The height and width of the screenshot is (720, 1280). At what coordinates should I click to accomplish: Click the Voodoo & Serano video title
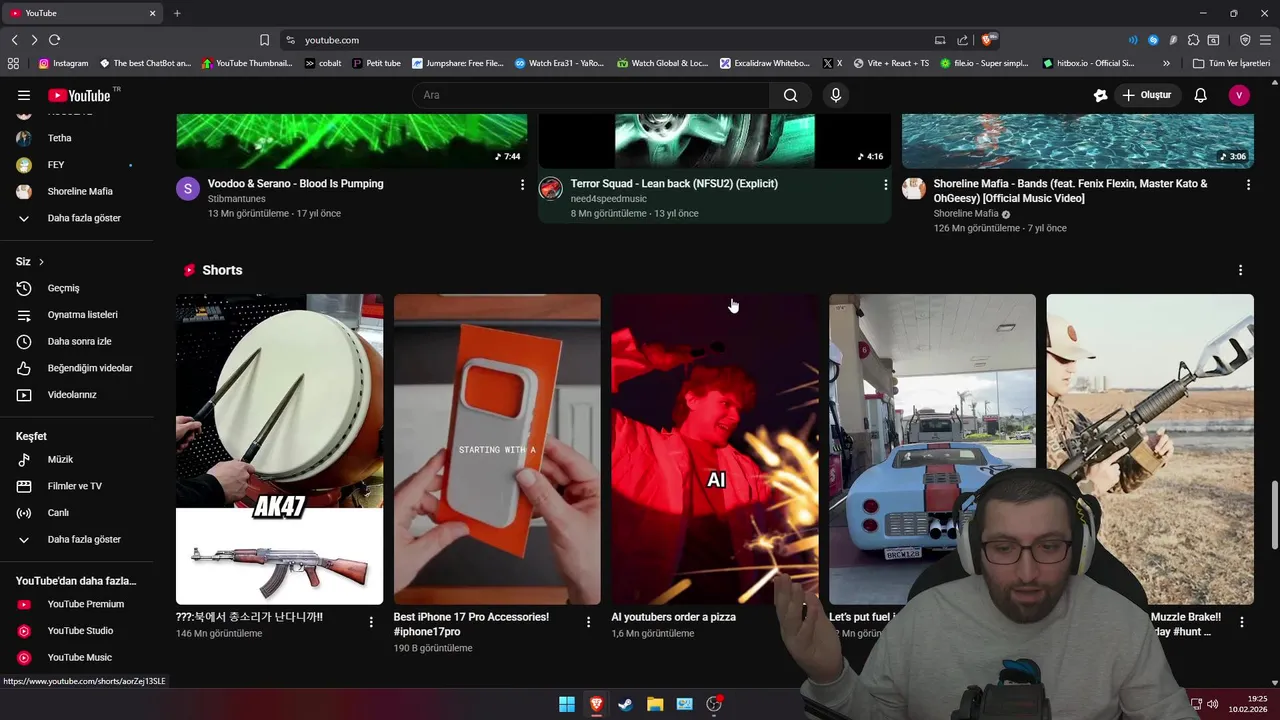[296, 184]
